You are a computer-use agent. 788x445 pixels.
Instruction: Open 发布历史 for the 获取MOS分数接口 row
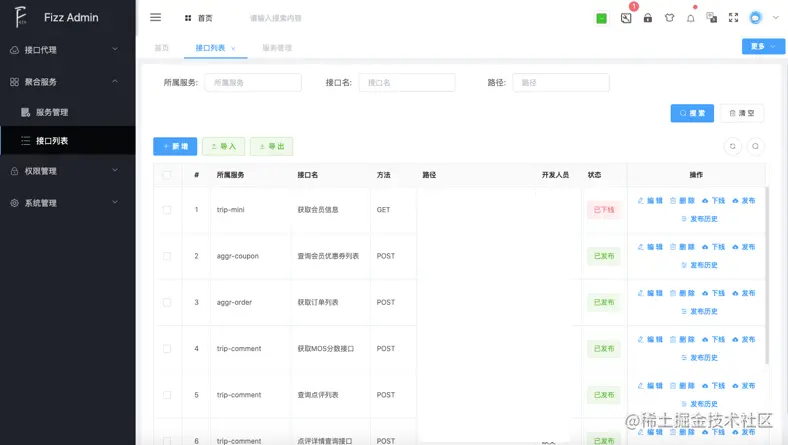point(699,358)
